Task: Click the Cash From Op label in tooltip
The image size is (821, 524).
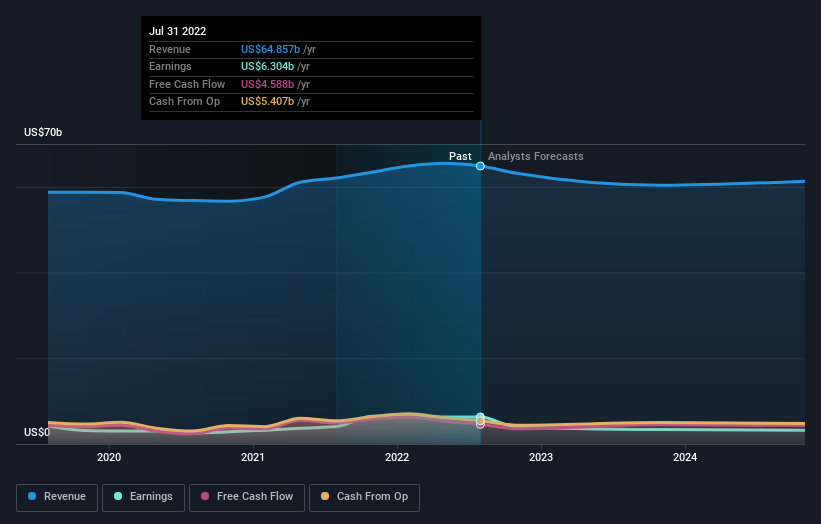Action: click(x=184, y=102)
